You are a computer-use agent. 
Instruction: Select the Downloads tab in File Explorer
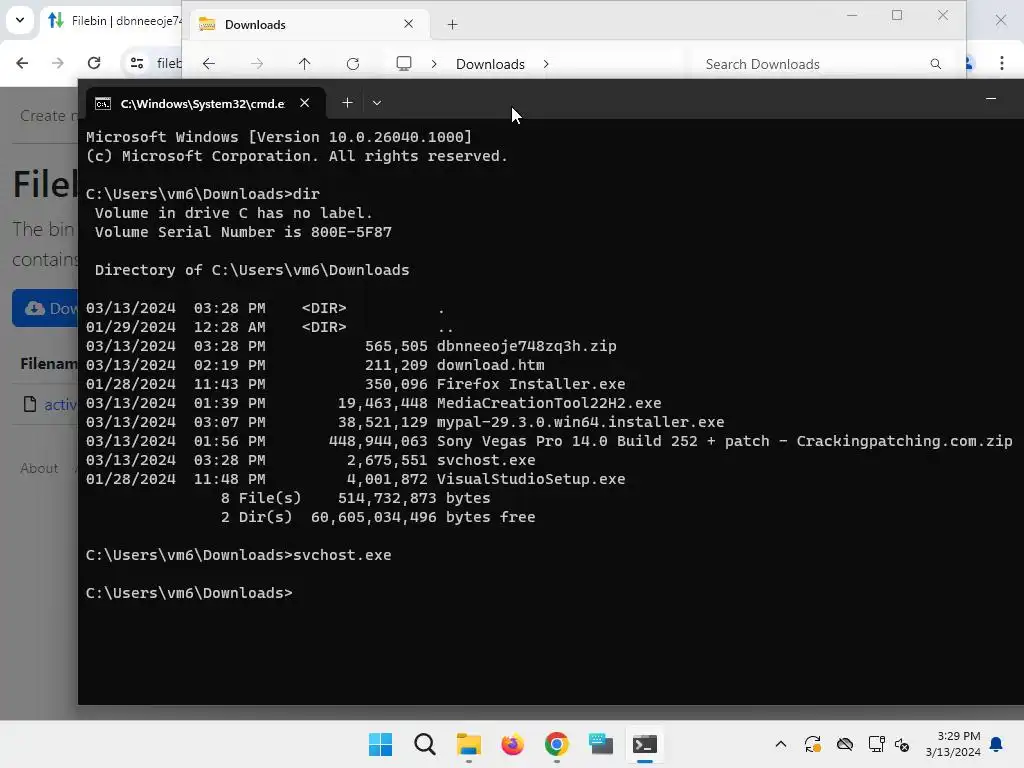[x=307, y=24]
